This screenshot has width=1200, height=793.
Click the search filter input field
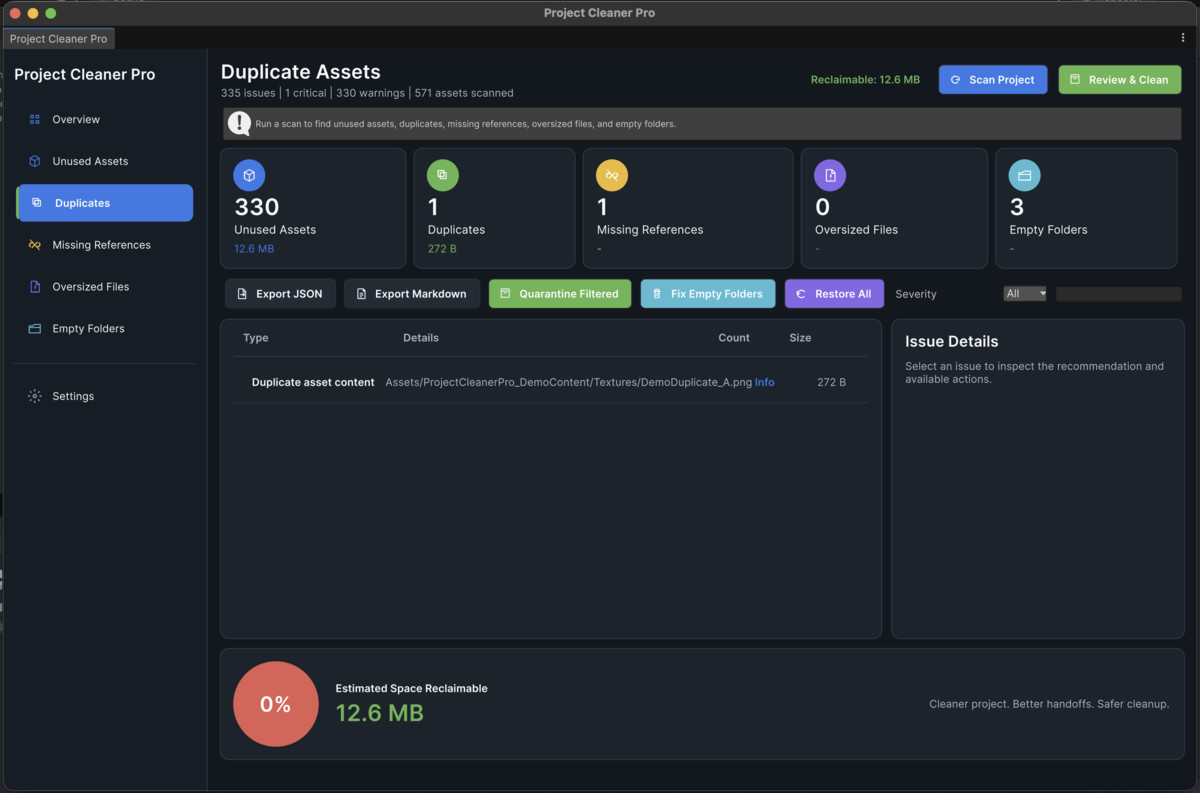click(x=1119, y=294)
